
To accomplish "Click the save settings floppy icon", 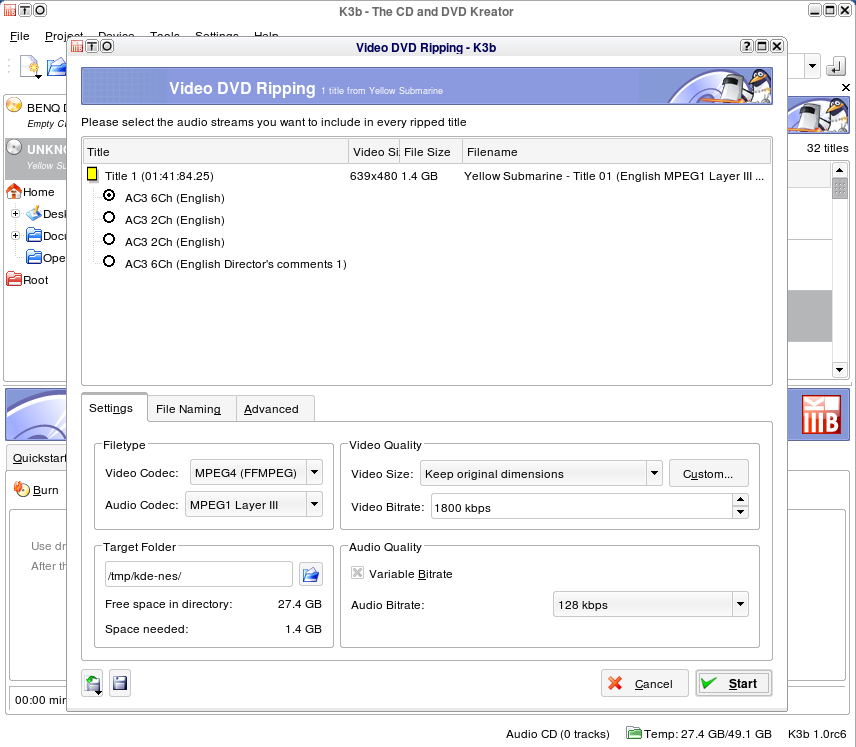I will [120, 684].
